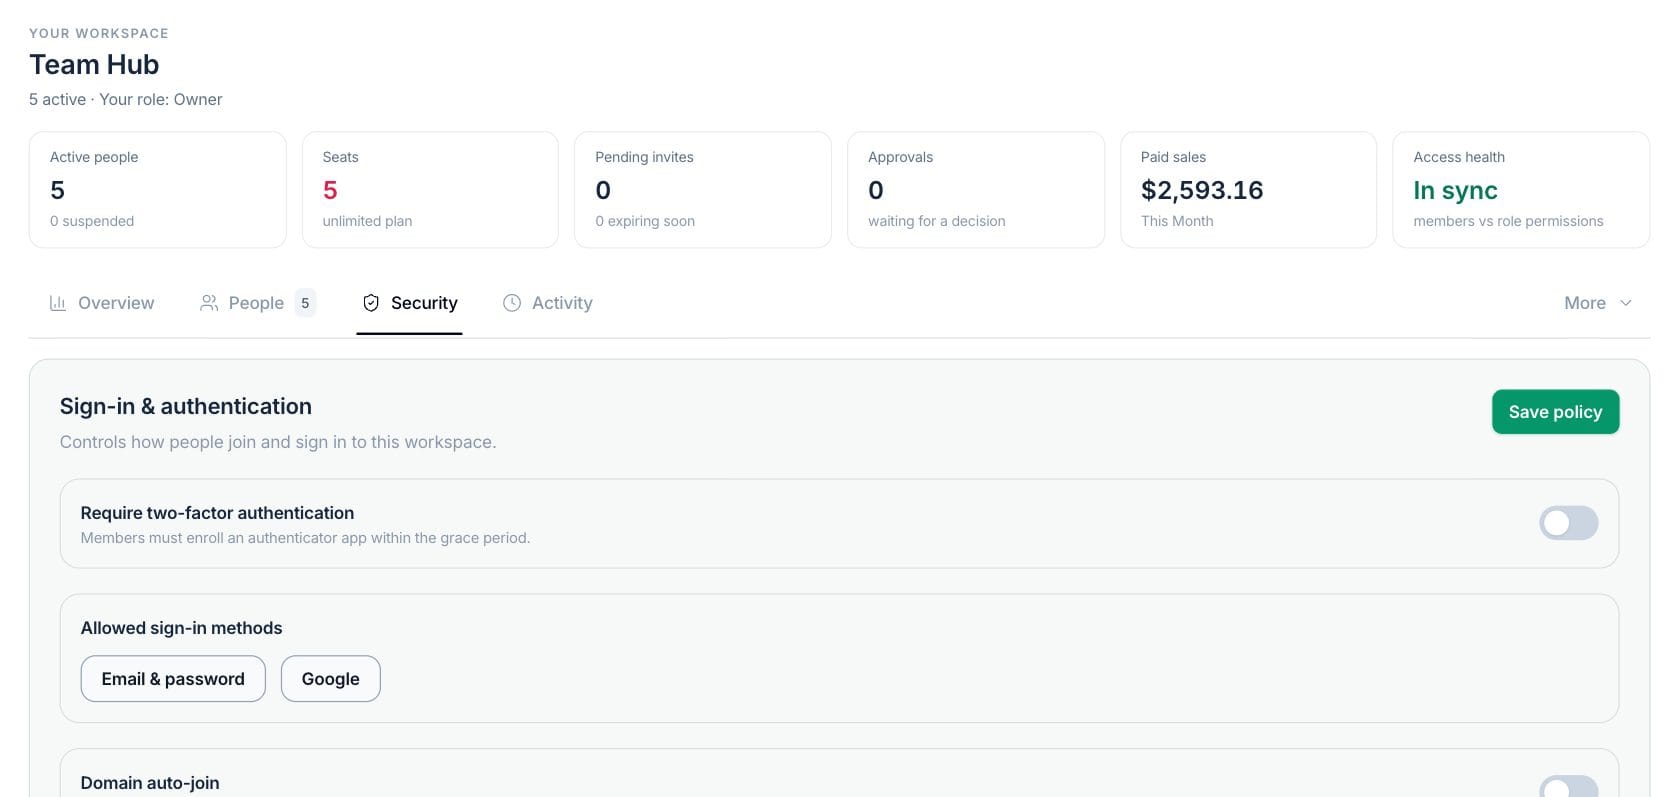1680x797 pixels.
Task: Go to the Activity tab
Action: (x=548, y=303)
